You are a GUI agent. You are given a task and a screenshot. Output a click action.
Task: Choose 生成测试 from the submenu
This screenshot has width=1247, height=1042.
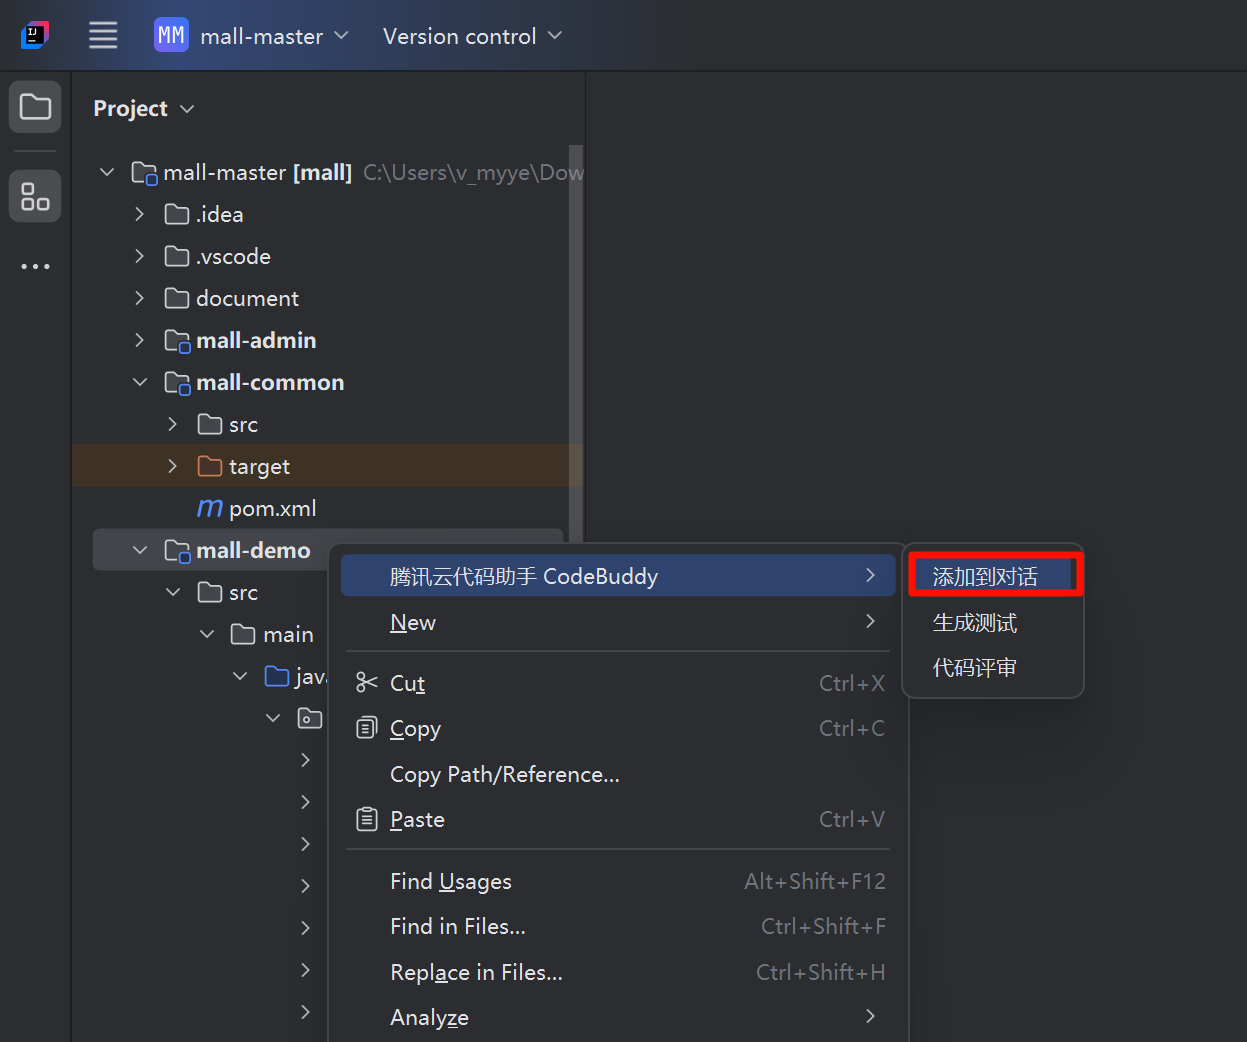coord(975,623)
